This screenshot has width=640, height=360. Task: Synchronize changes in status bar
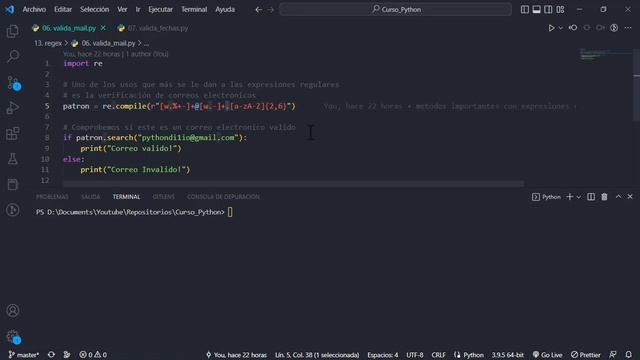51,355
